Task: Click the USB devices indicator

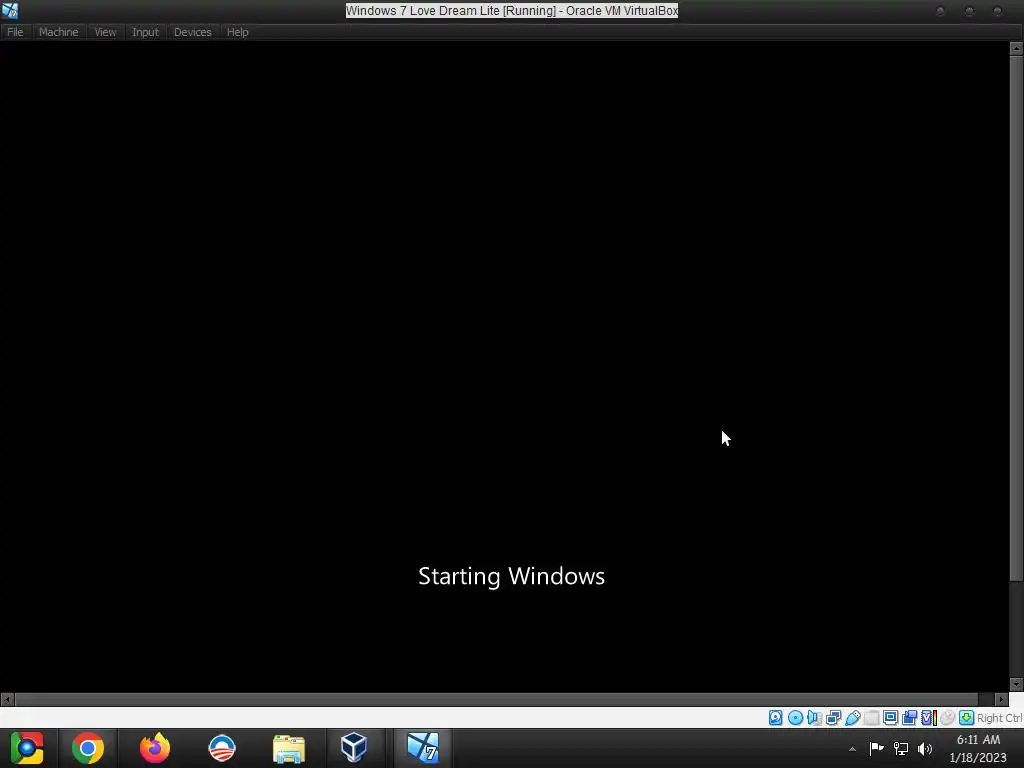Action: [x=852, y=718]
